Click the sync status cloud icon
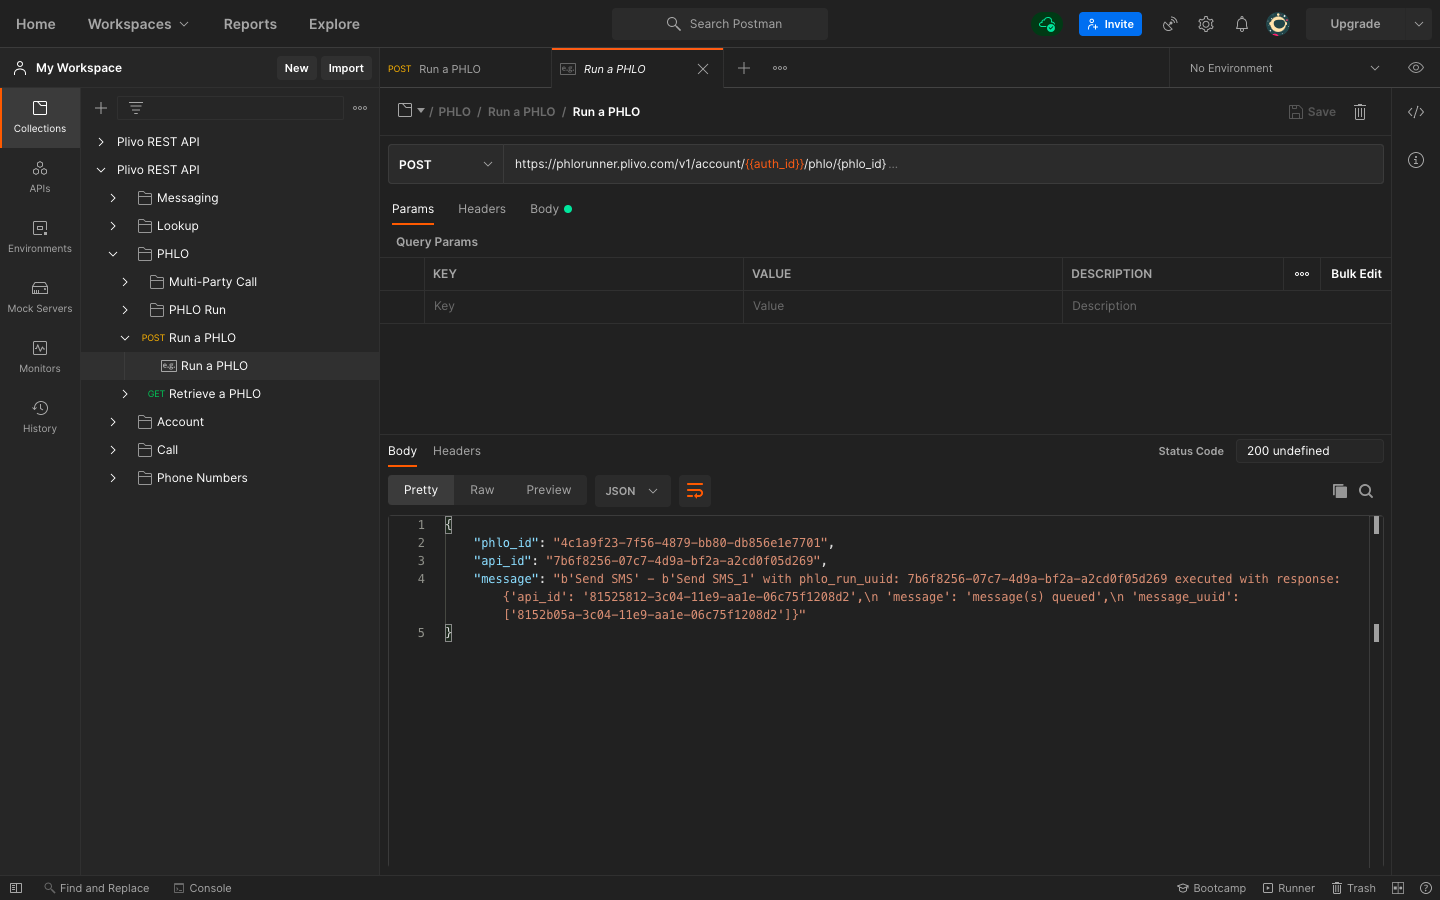 1047,24
